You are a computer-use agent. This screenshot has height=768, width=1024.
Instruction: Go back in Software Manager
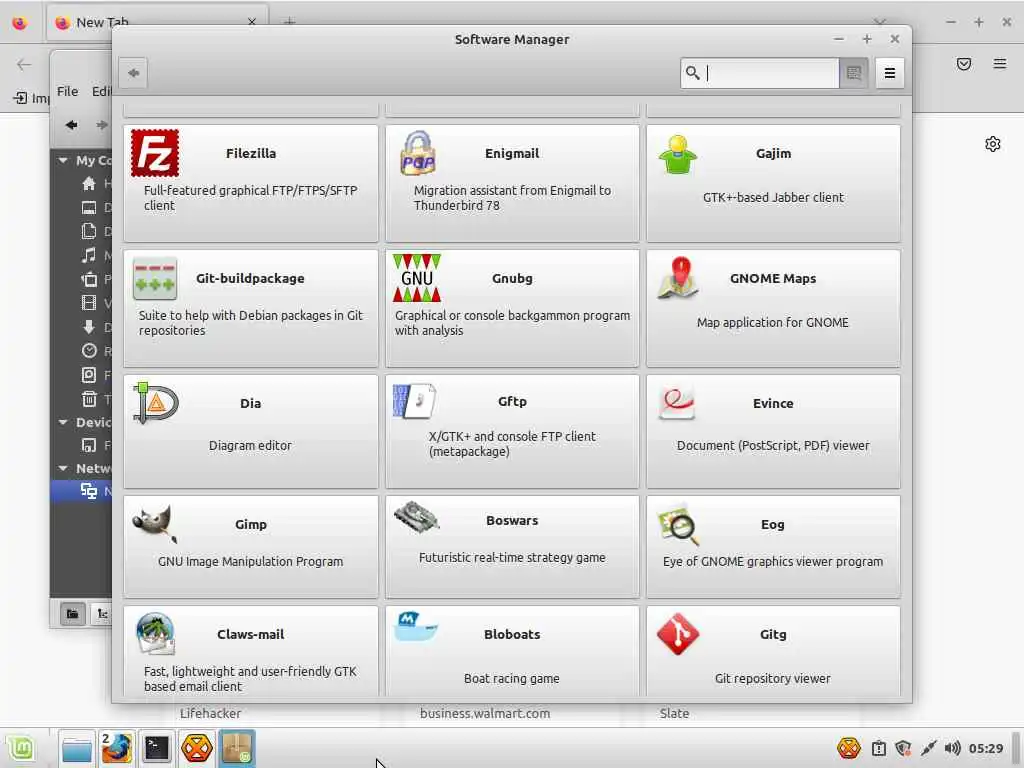[x=133, y=72]
